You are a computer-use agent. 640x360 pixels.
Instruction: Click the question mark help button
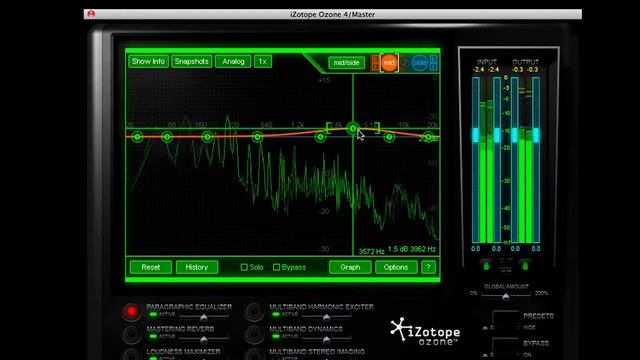tap(428, 267)
